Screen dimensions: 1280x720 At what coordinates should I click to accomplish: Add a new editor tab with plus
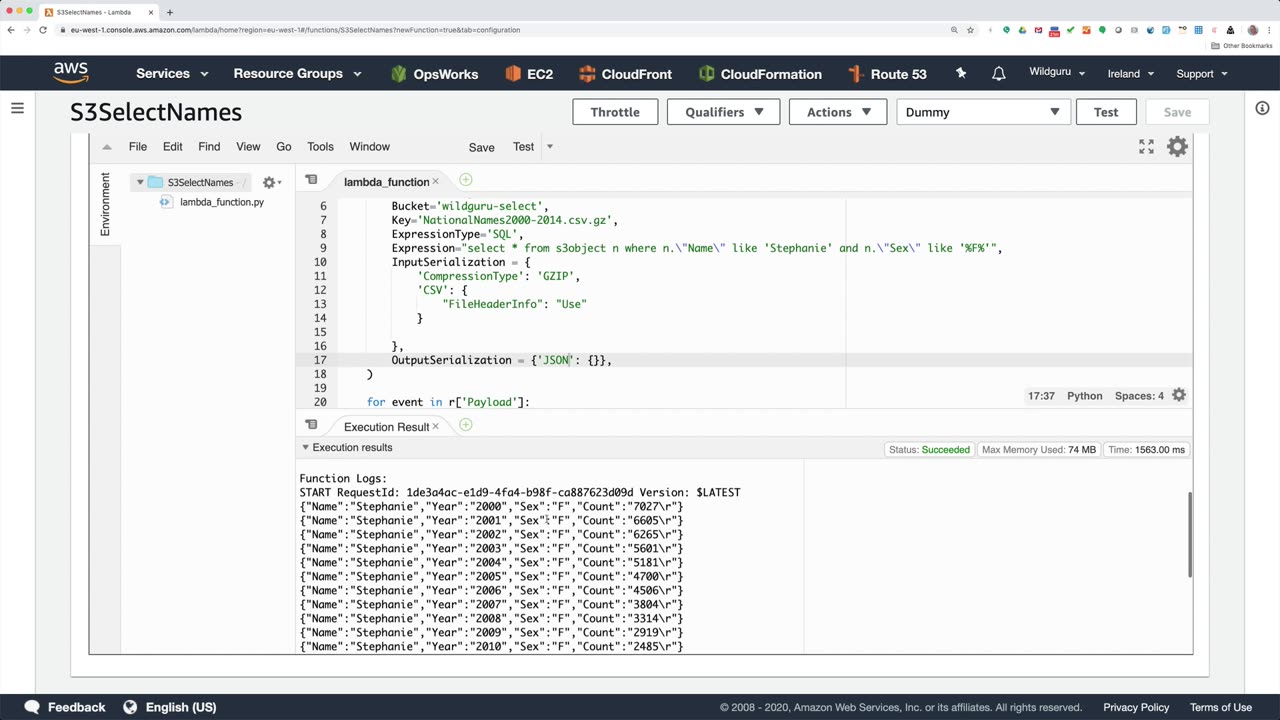point(465,180)
